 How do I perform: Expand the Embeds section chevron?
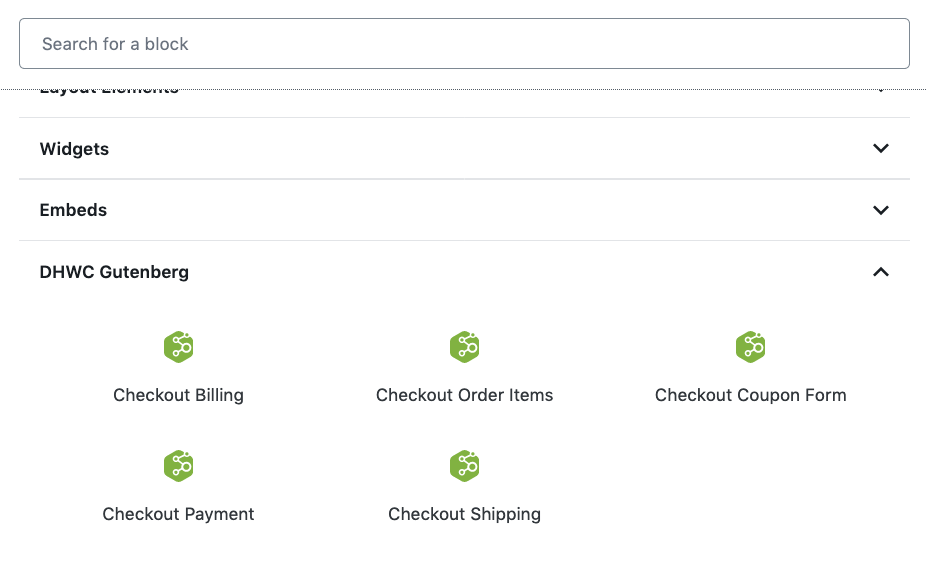pos(880,210)
